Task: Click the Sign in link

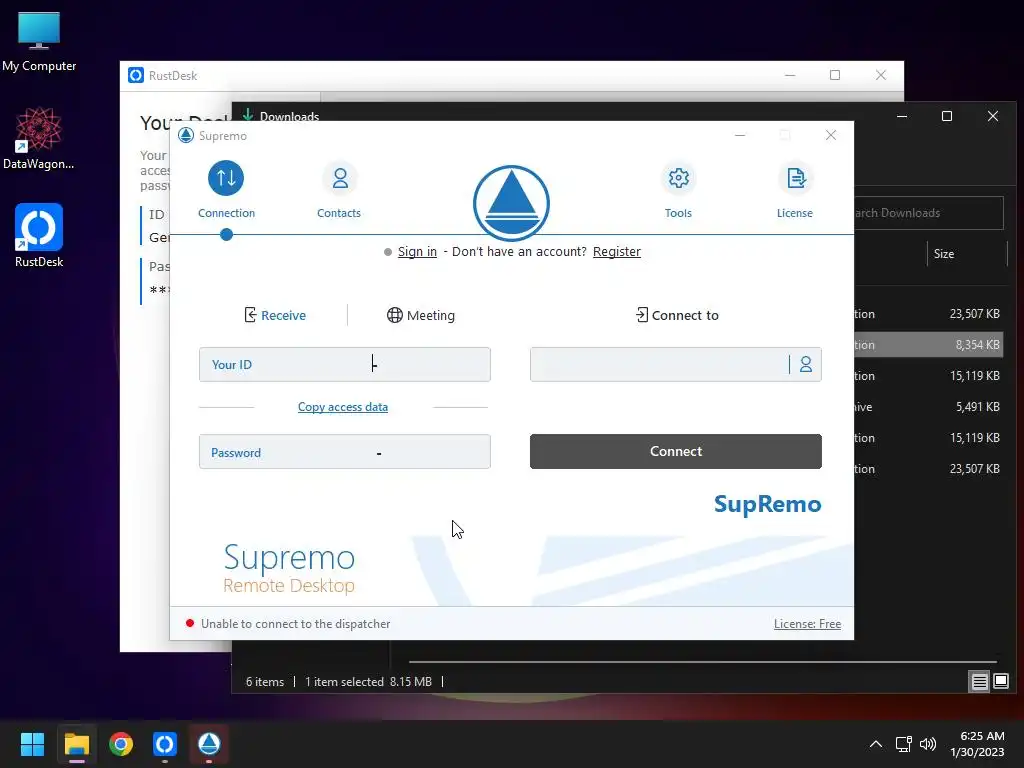Action: coord(417,251)
